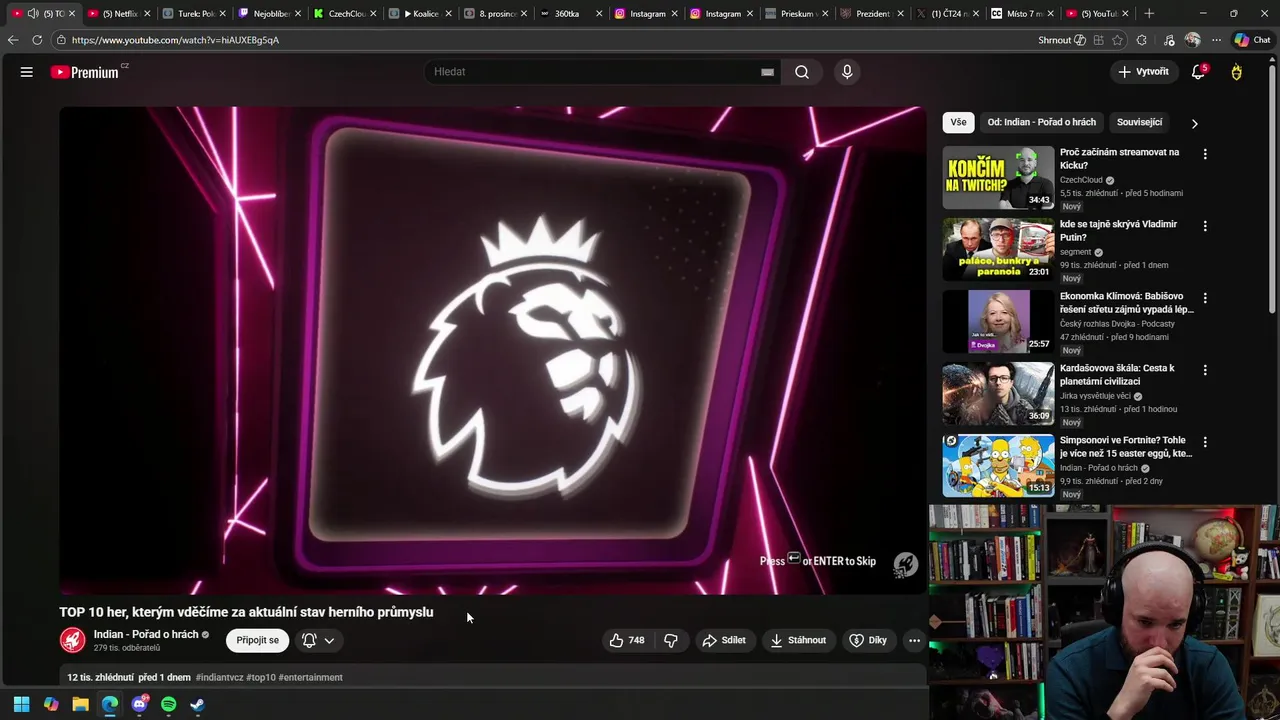Open options for Kardašovova škála video
The height and width of the screenshot is (720, 1280).
click(1205, 370)
